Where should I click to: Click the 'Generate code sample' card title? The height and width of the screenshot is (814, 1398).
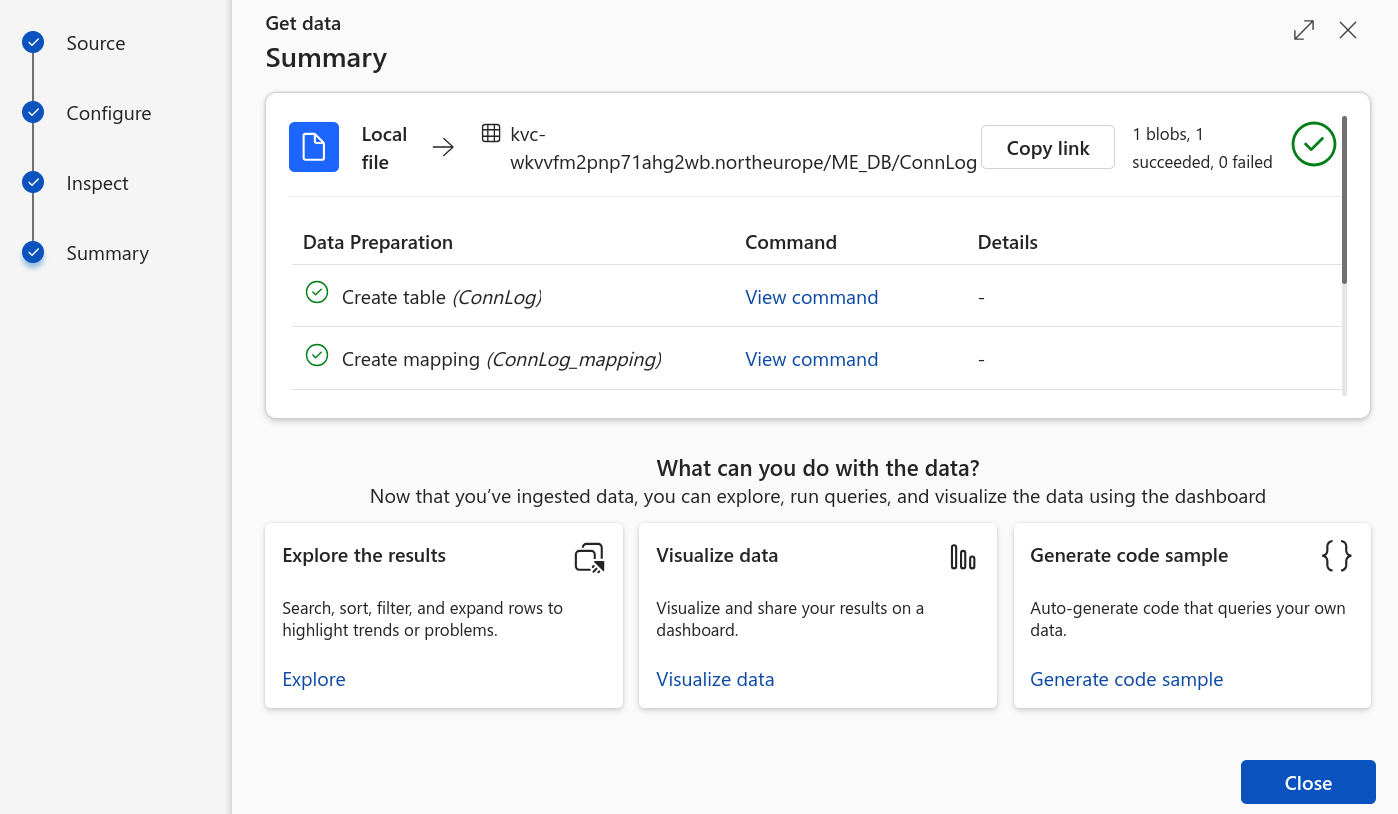1129,555
